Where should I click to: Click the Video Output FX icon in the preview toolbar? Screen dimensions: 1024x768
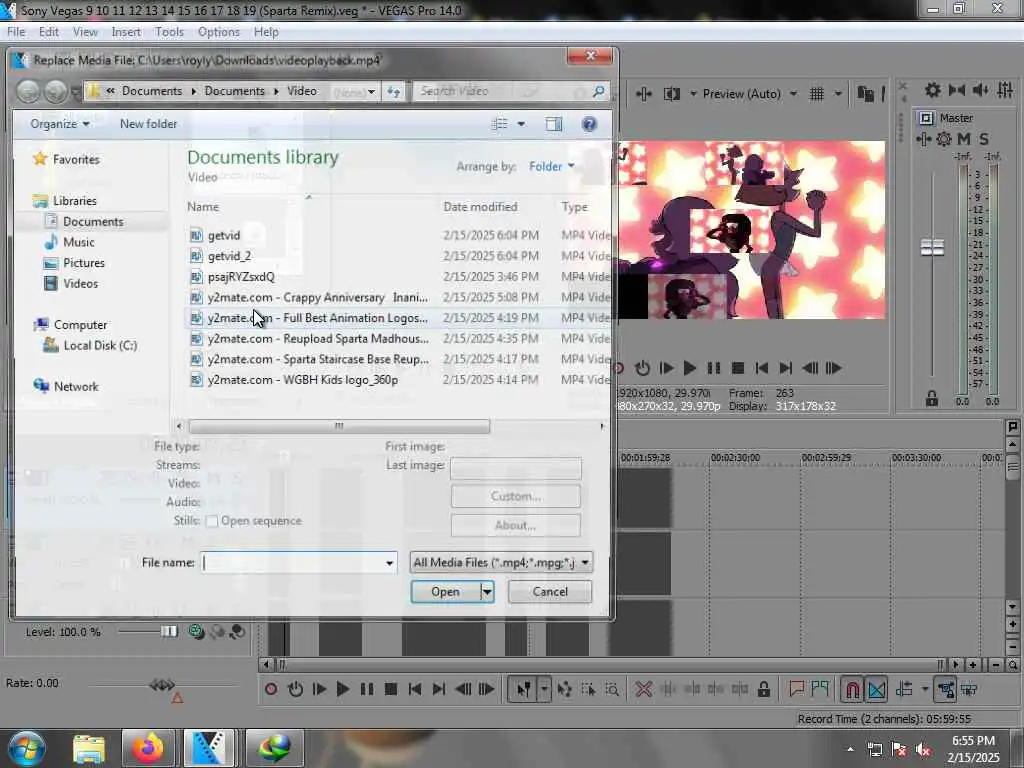point(644,94)
